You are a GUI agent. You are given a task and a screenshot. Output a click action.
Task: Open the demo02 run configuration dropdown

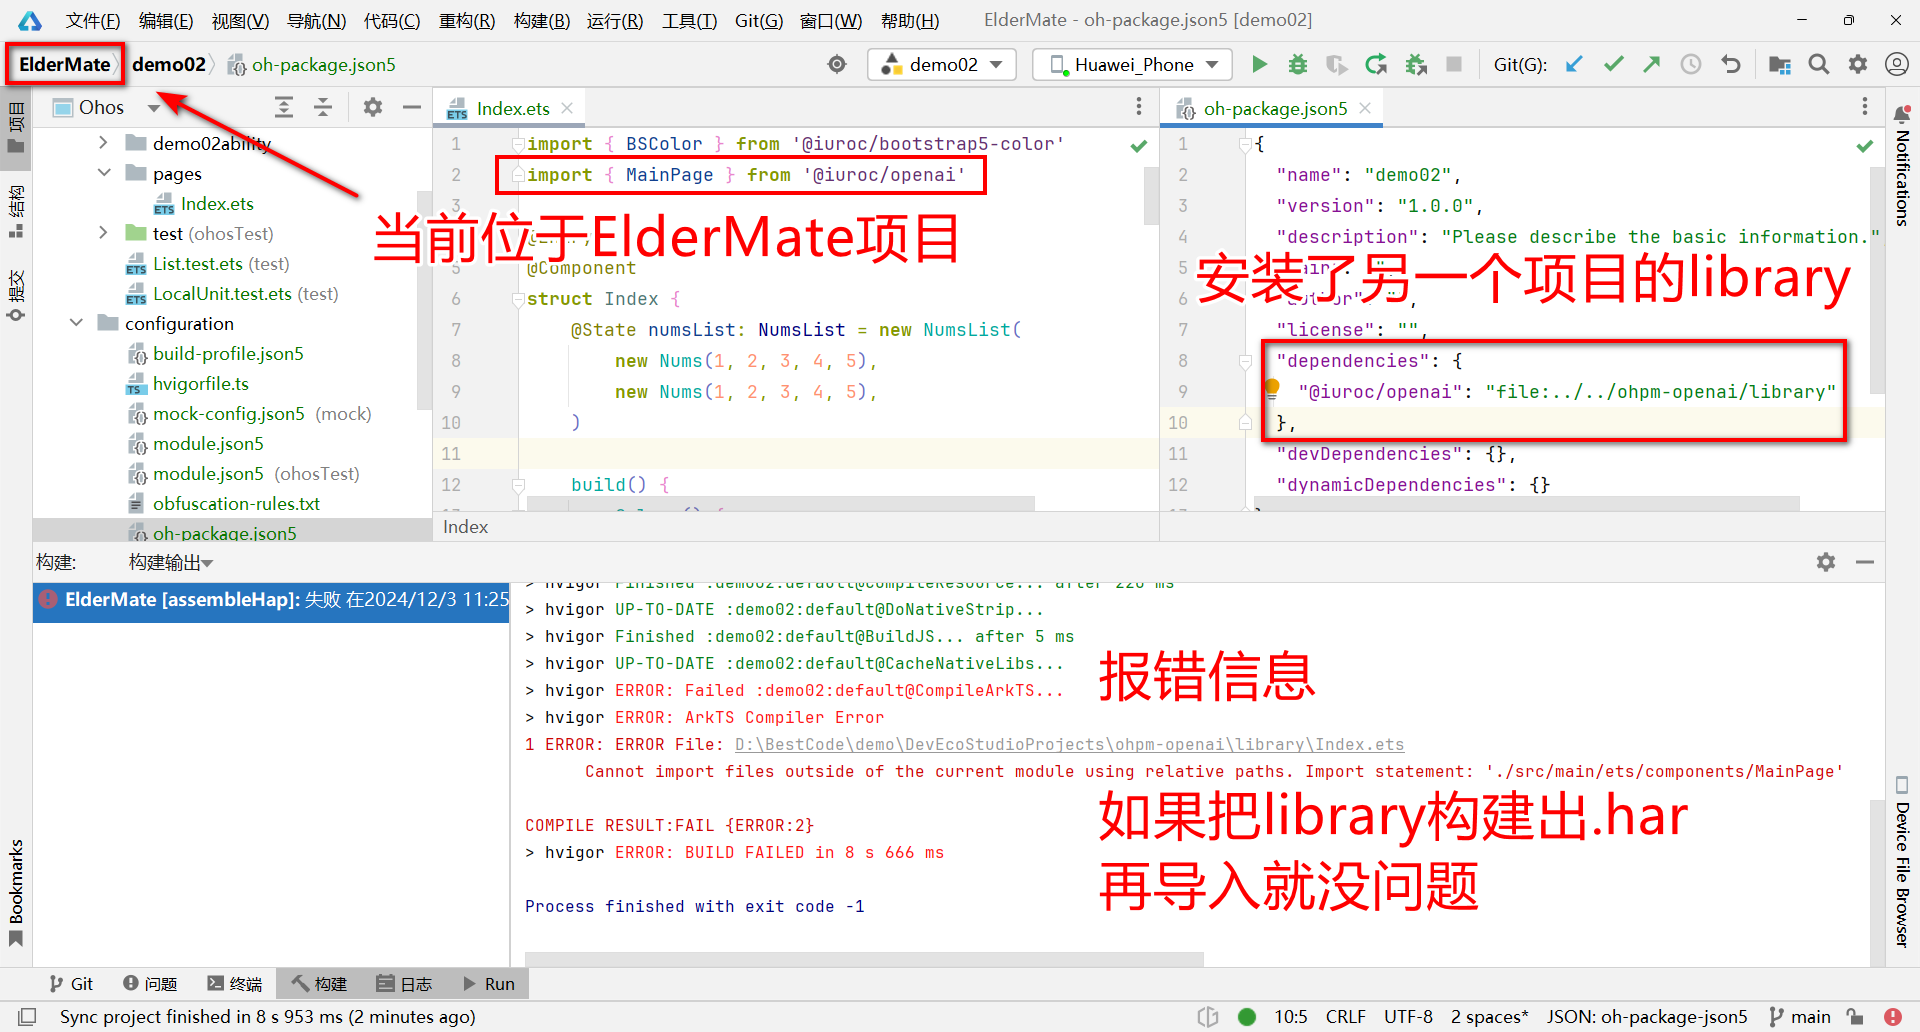click(942, 65)
